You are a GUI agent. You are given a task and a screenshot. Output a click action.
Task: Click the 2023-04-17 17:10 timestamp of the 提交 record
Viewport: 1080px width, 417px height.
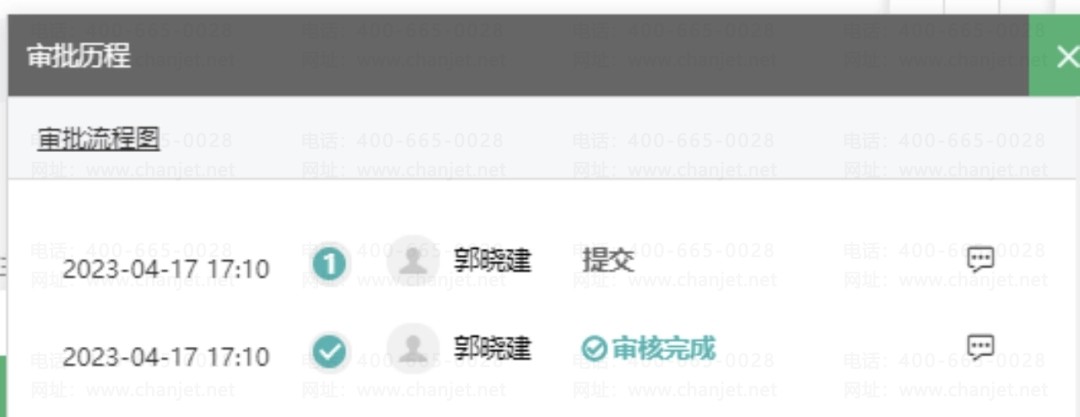point(166,269)
